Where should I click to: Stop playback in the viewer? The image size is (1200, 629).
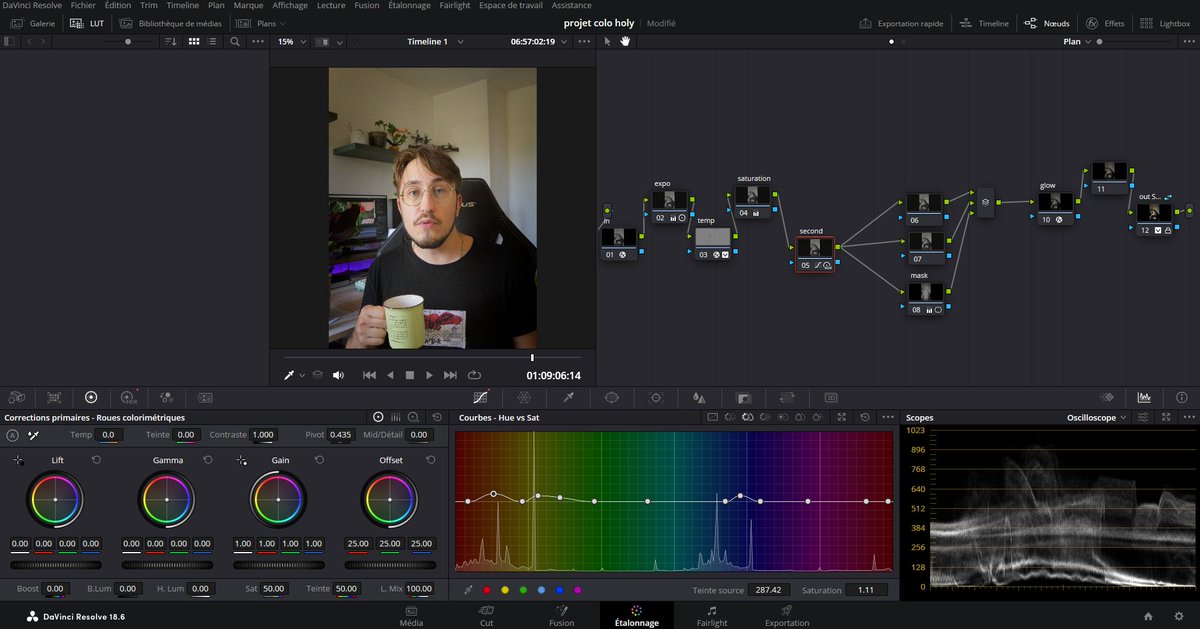409,375
